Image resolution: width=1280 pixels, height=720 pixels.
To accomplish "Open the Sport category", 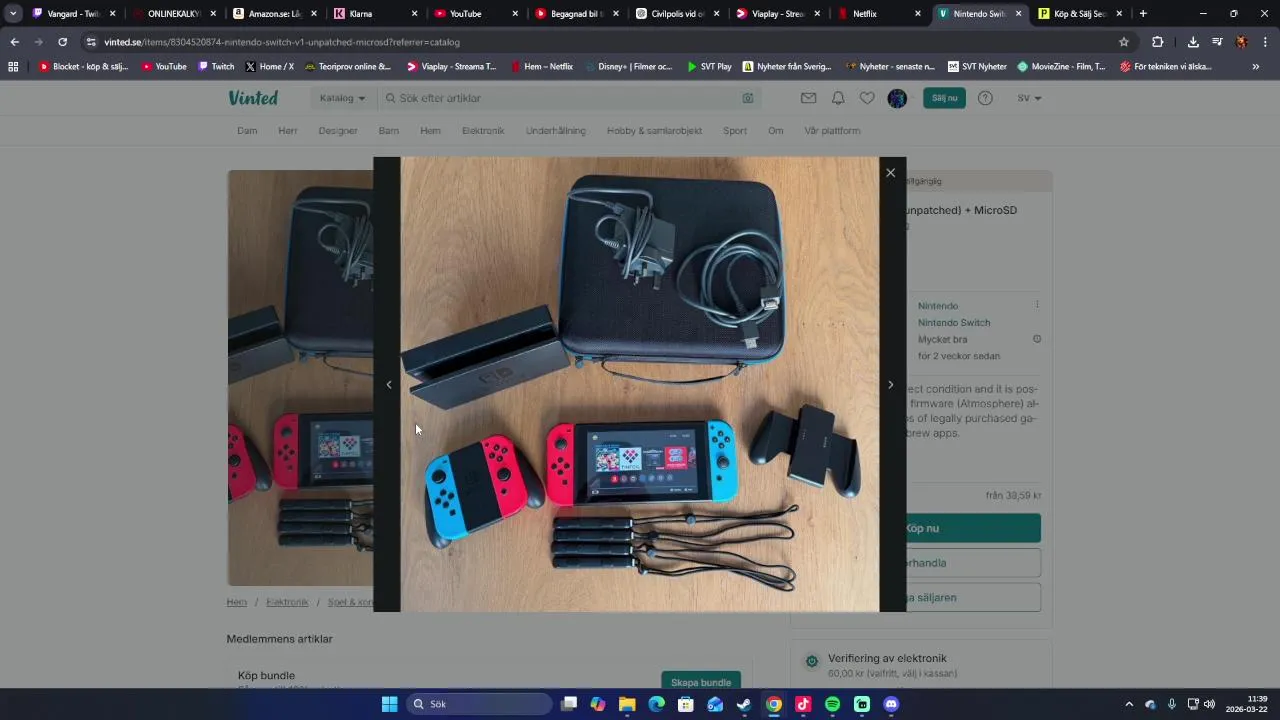I will tap(735, 131).
